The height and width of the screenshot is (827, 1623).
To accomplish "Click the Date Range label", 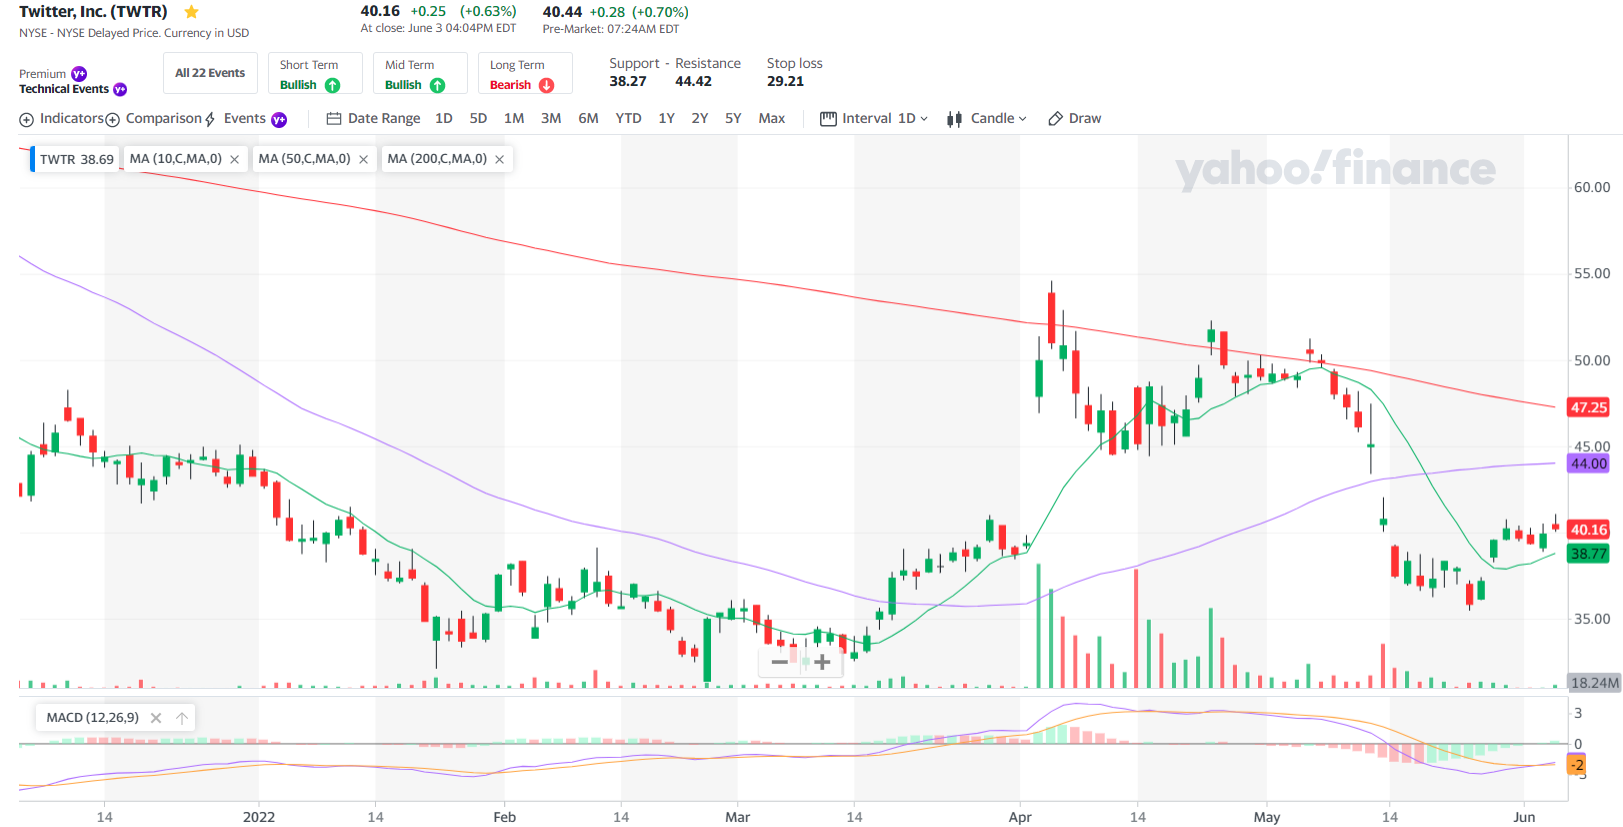I will [x=384, y=118].
